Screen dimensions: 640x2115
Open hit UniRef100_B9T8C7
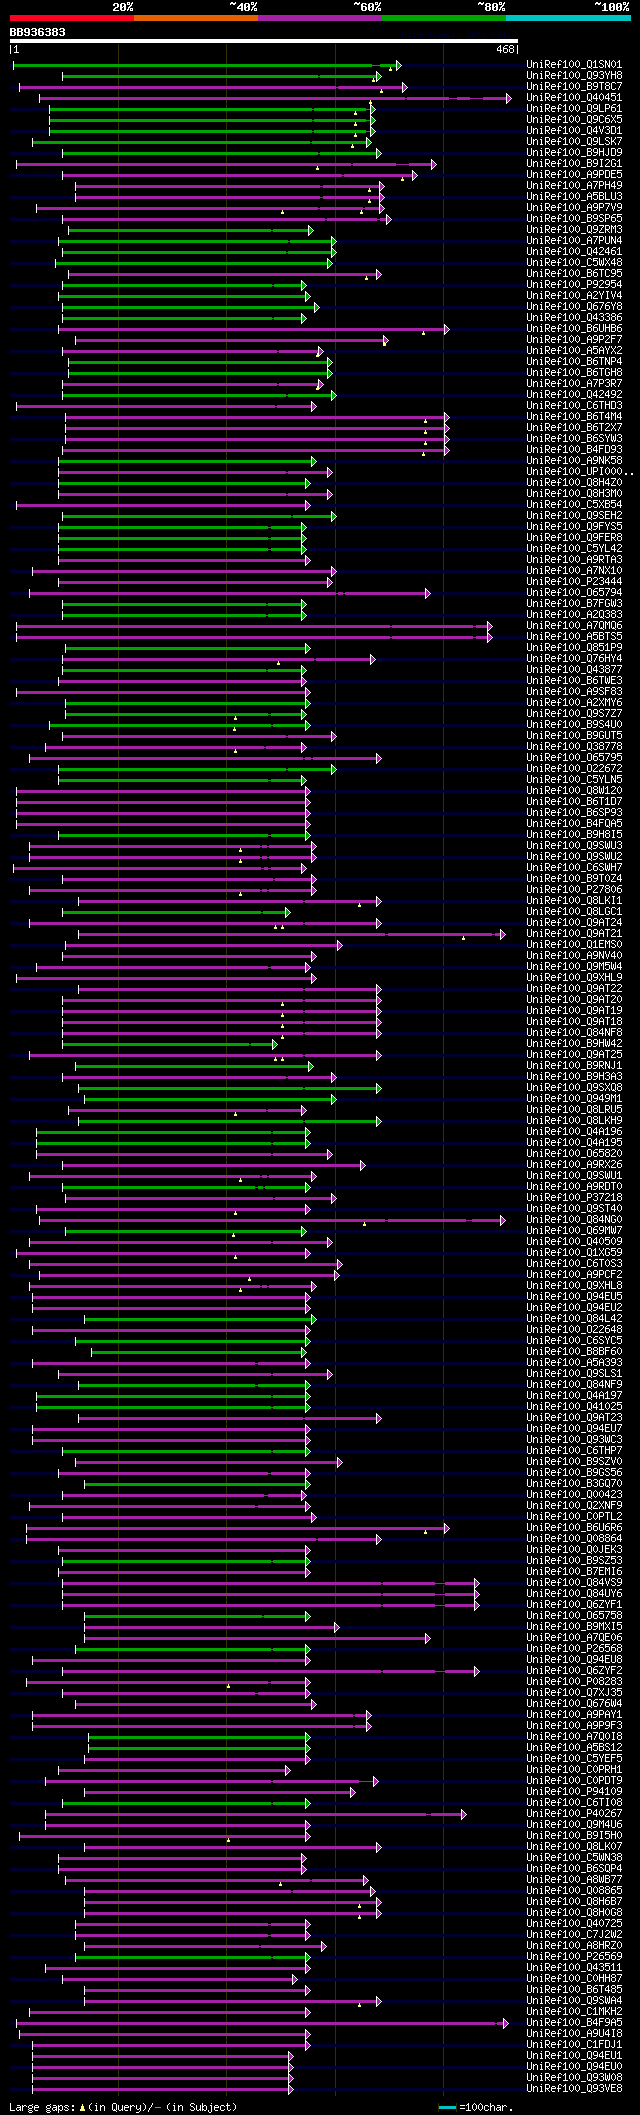tap(574, 87)
